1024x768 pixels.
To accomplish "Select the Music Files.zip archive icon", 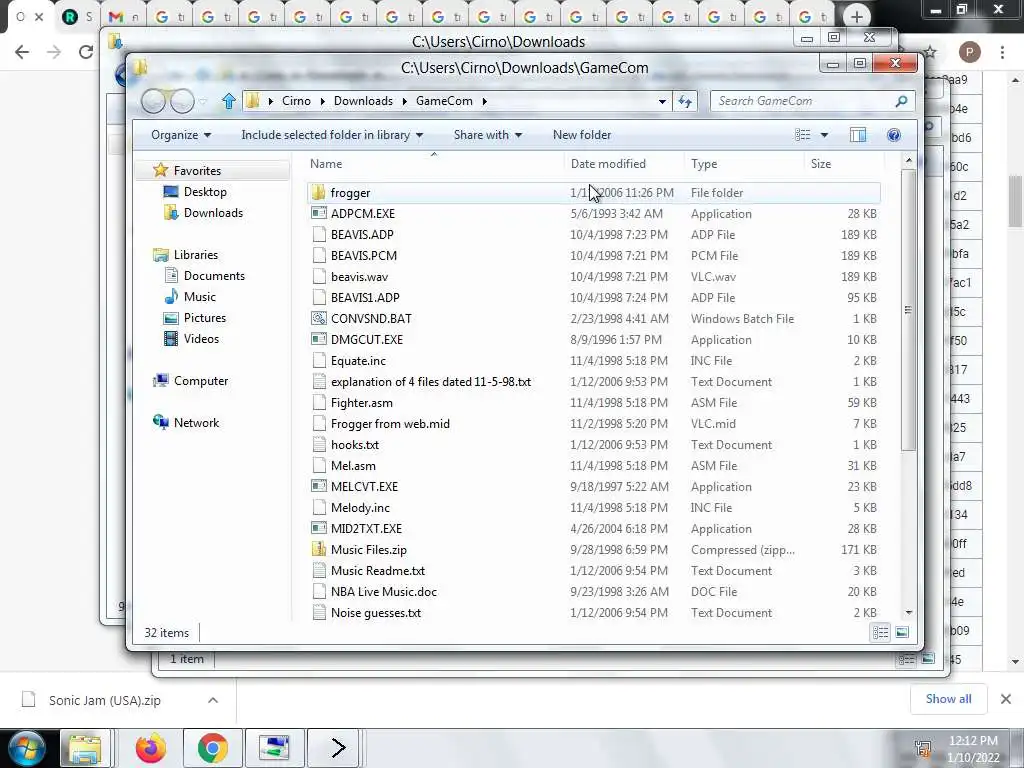I will pos(319,549).
